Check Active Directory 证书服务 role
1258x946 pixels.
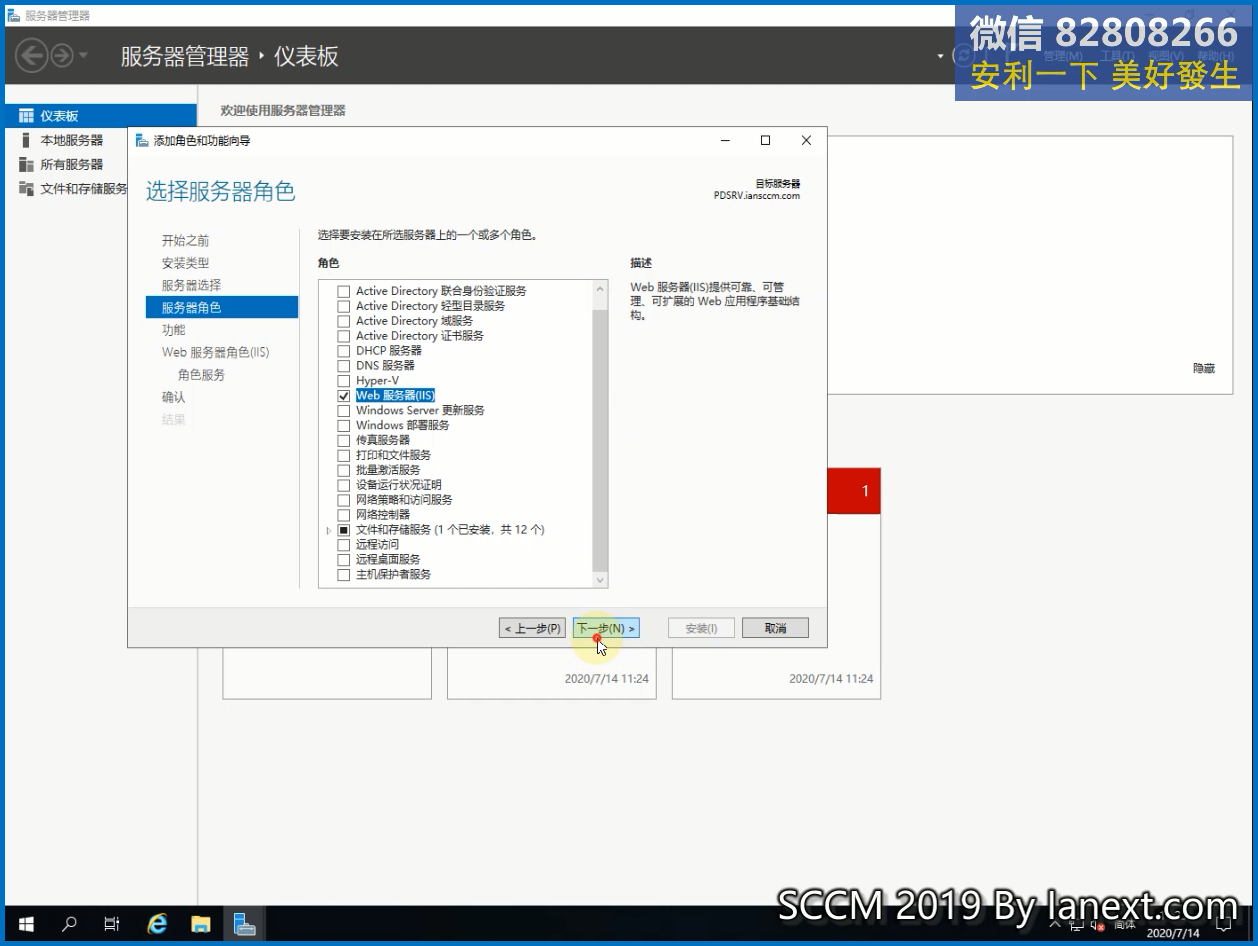pos(344,336)
